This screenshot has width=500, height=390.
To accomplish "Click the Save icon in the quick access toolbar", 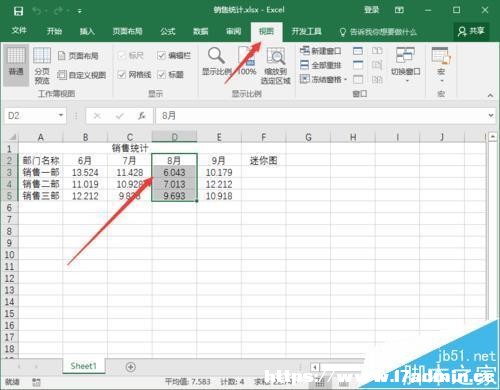I will 18,11.
